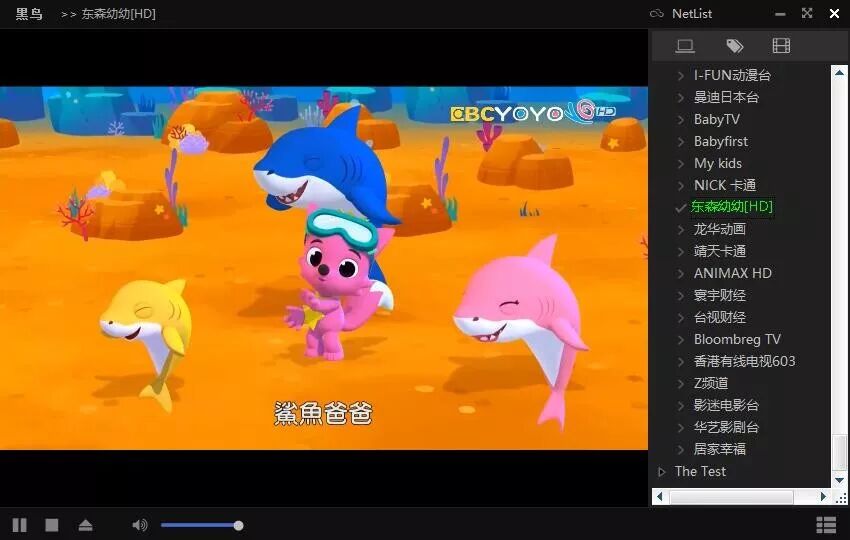Switch to the tags tab icon
The height and width of the screenshot is (540, 850).
pos(735,46)
